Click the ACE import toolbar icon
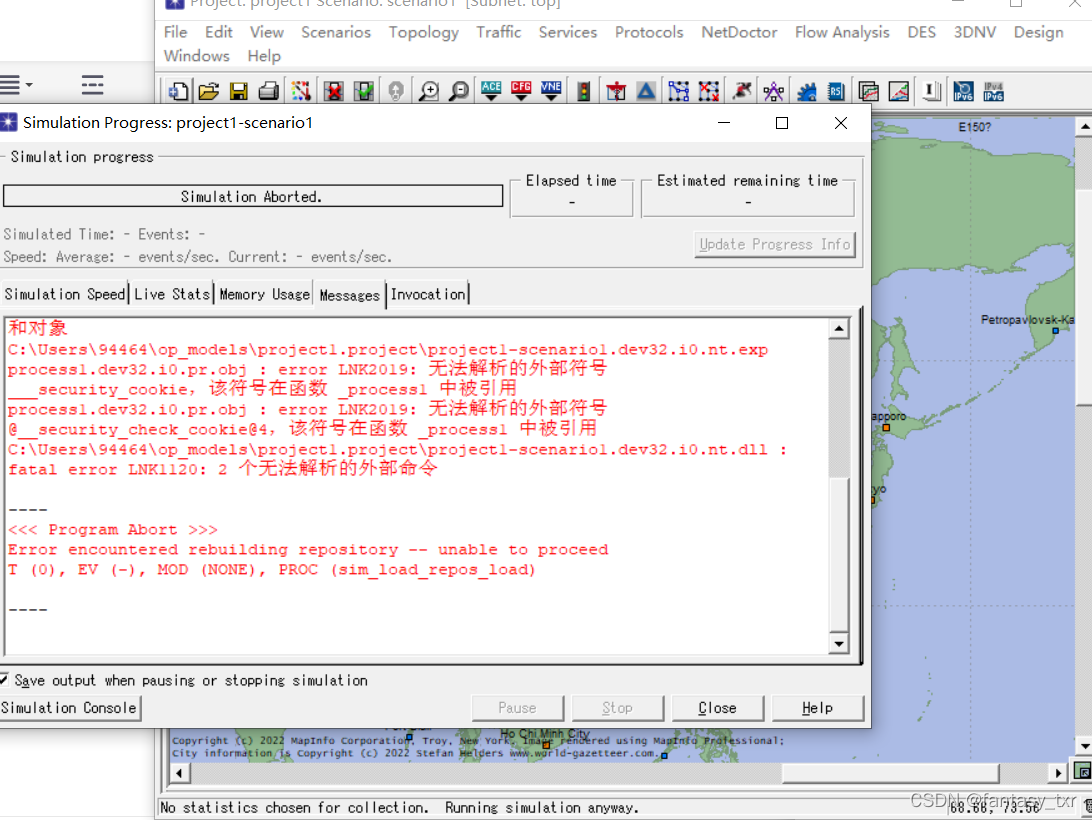 [491, 91]
